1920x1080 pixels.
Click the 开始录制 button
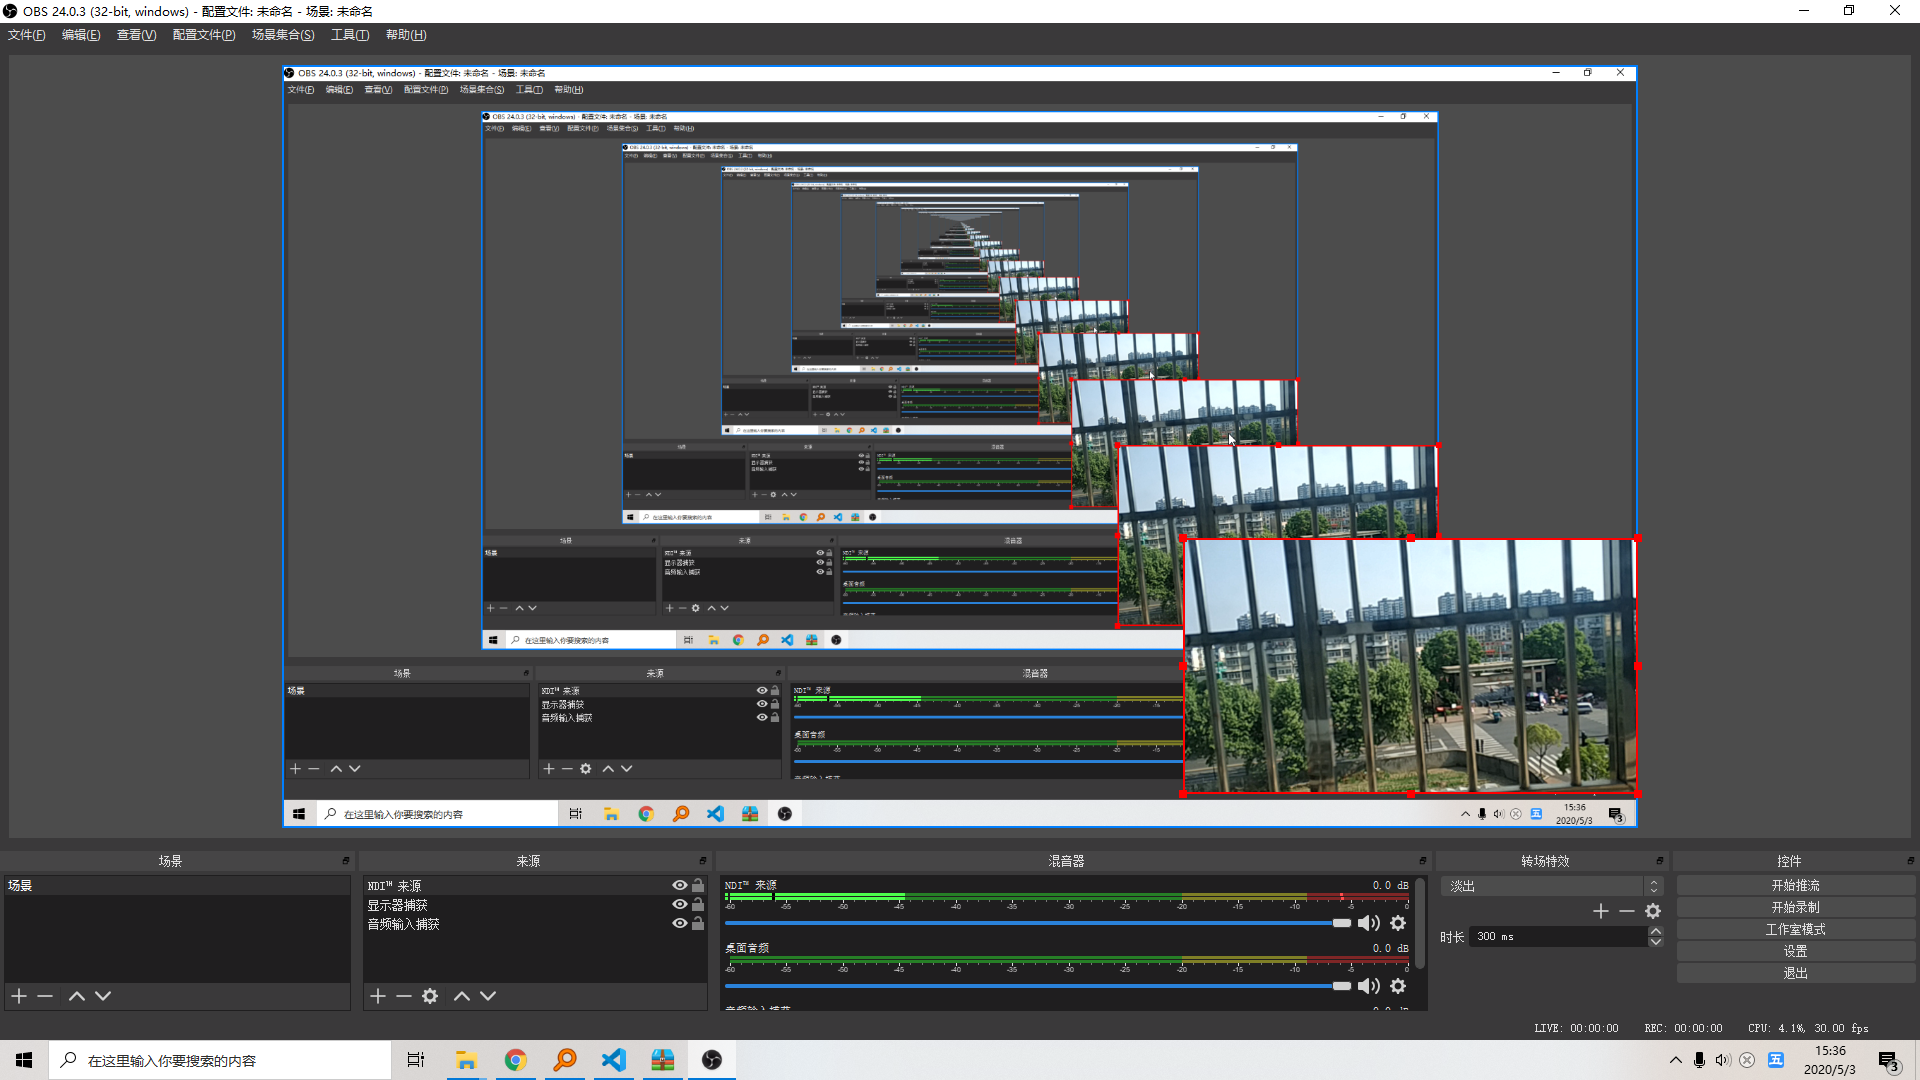[1795, 907]
